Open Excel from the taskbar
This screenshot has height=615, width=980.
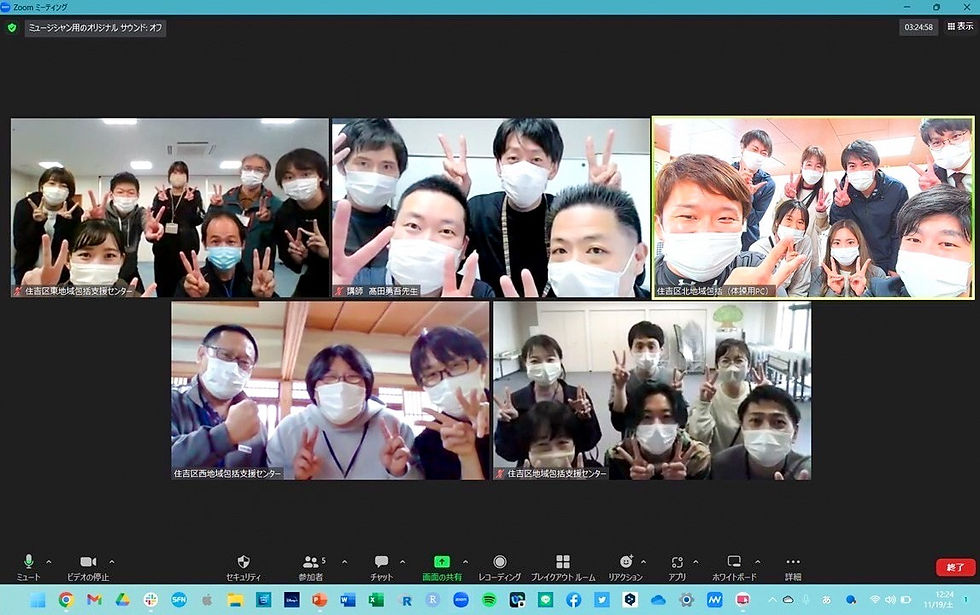376,600
